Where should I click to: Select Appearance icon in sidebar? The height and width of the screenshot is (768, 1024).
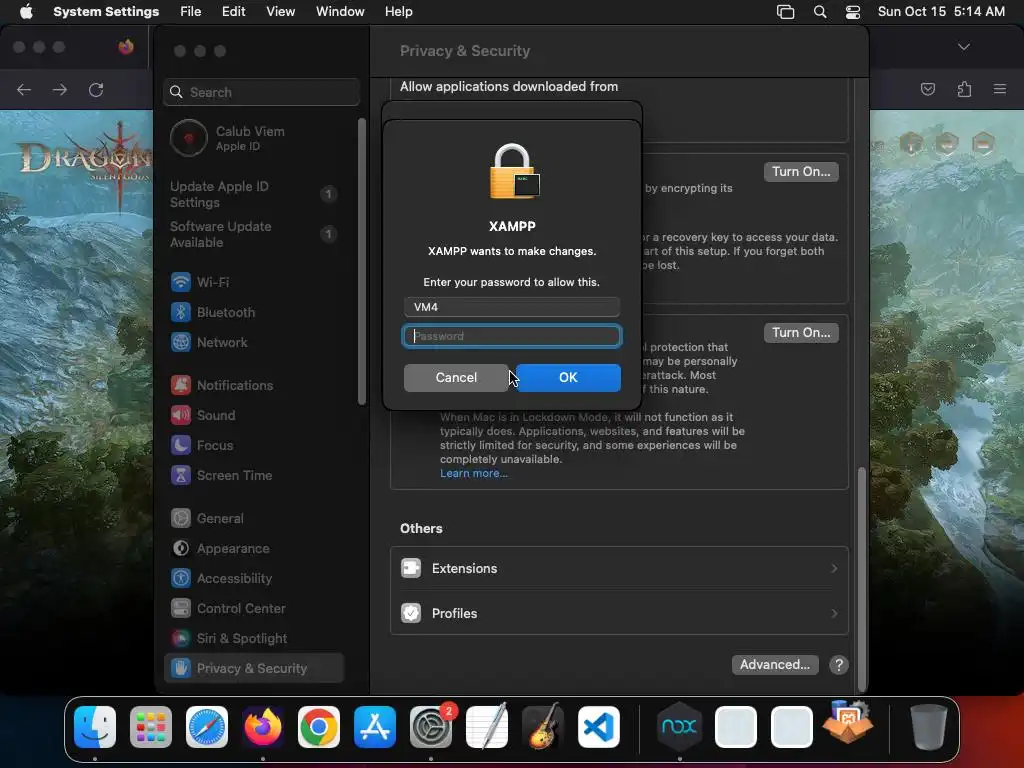point(181,549)
